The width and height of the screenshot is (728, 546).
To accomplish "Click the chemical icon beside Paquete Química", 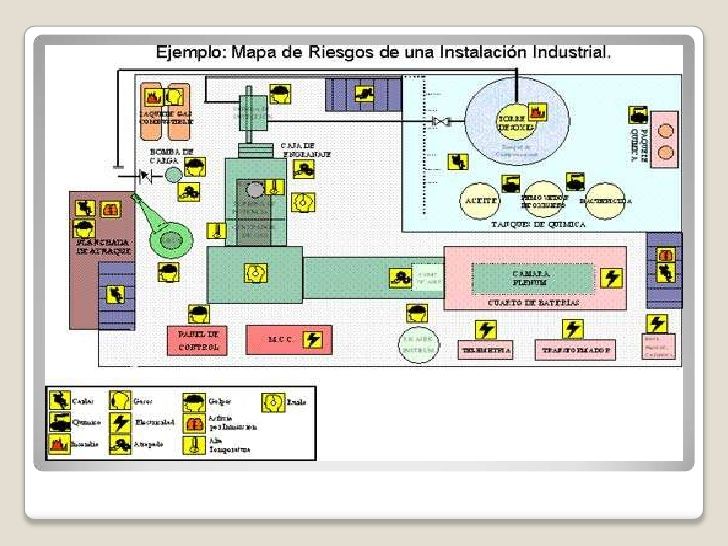I will click(x=638, y=115).
